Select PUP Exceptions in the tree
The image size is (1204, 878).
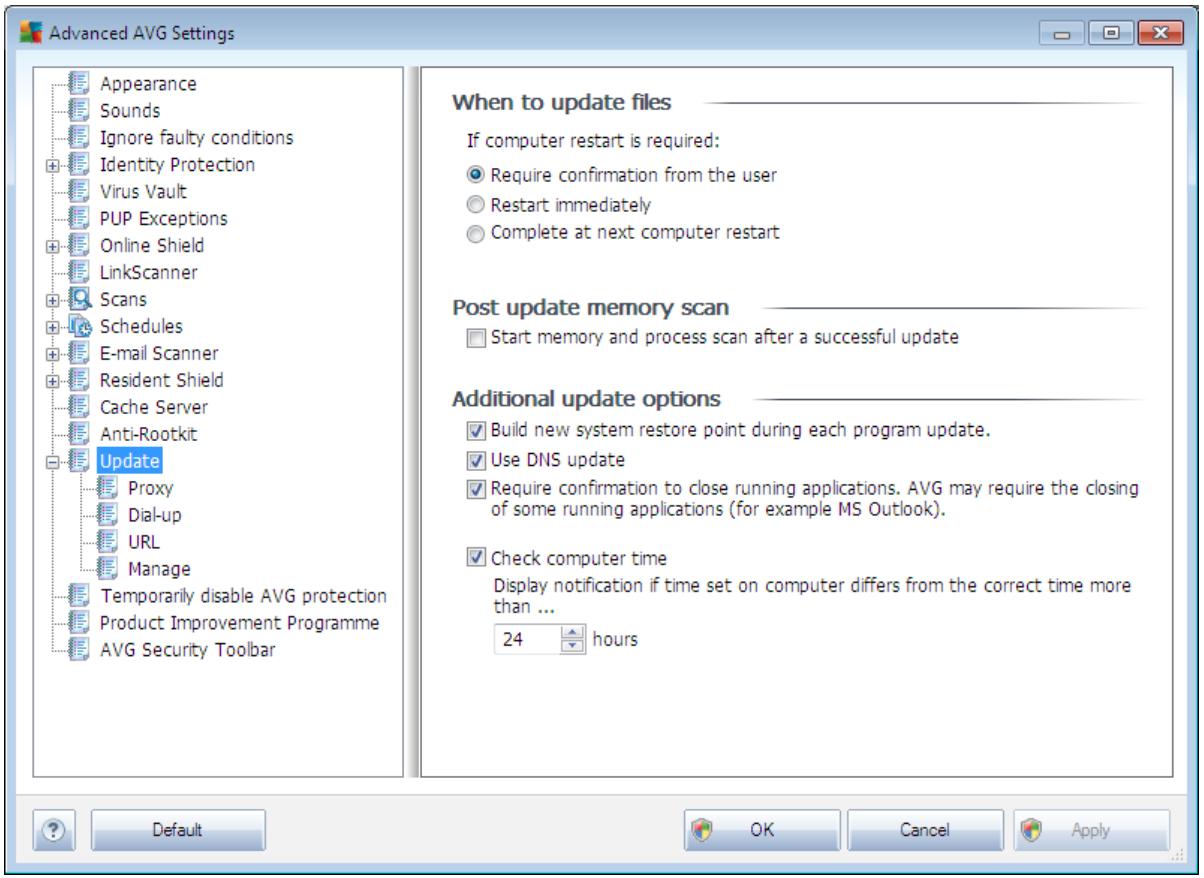click(x=163, y=218)
